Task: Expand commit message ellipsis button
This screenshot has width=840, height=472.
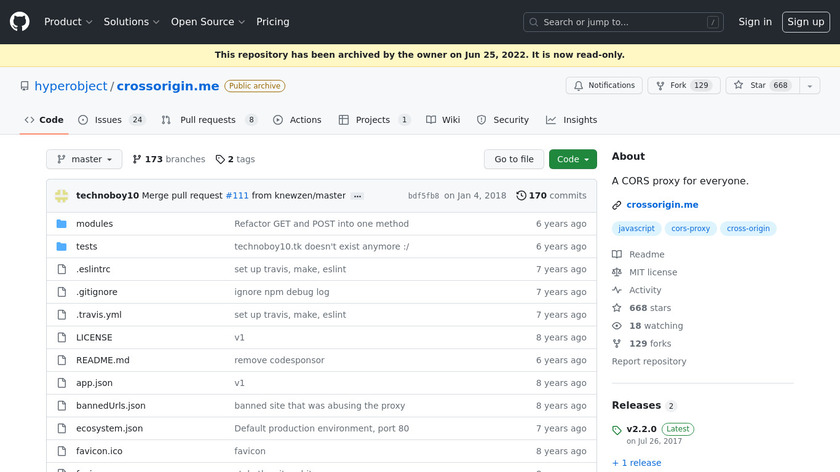Action: click(x=357, y=196)
